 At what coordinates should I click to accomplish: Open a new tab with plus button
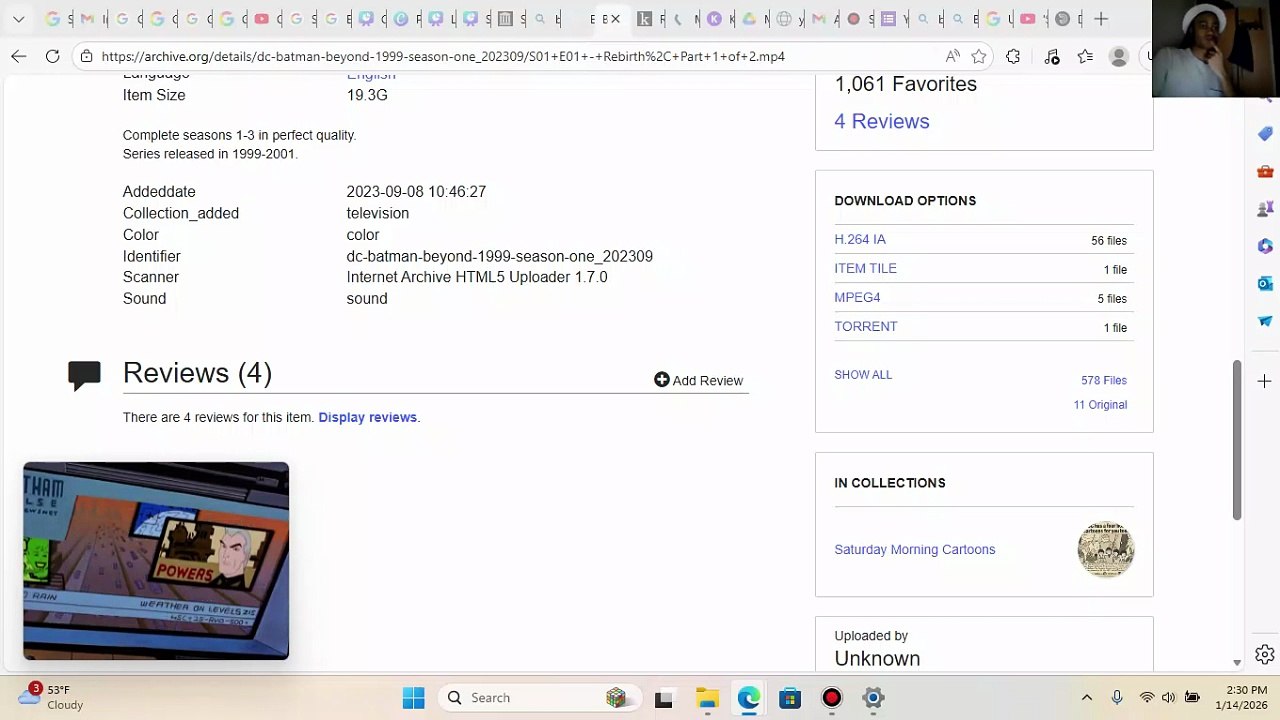[x=1101, y=19]
